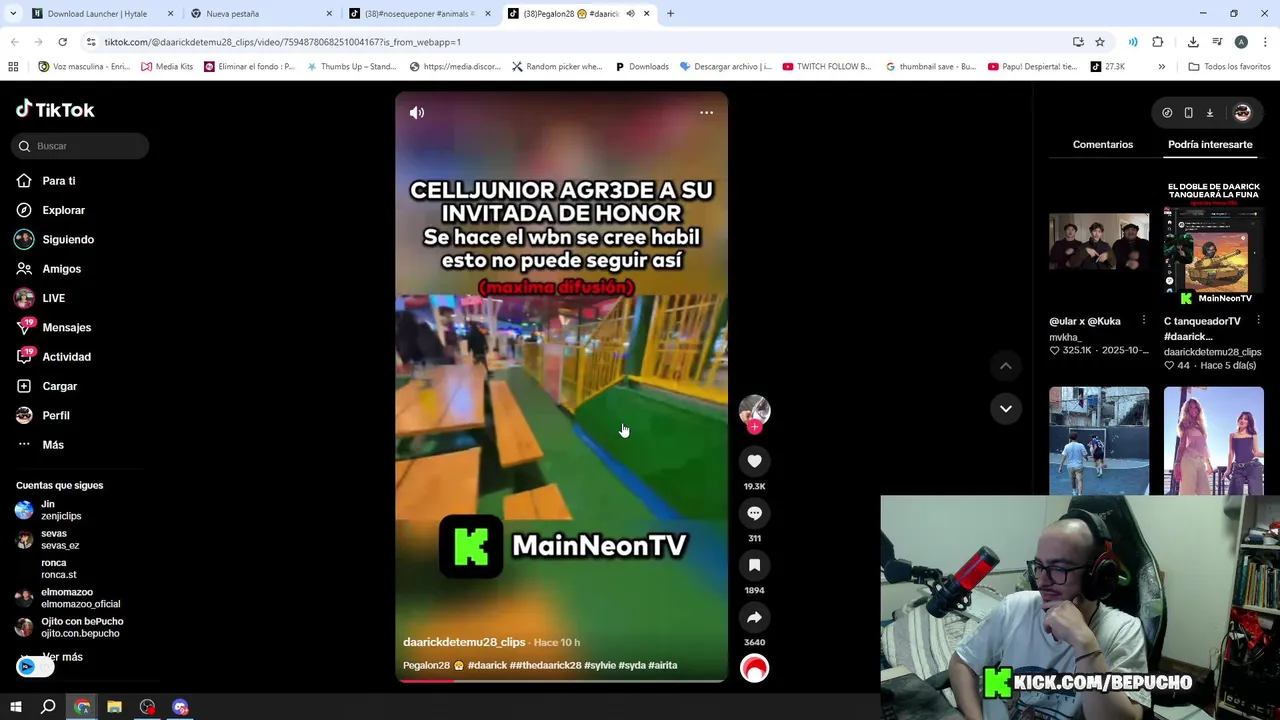
Task: Click #sylvie hashtag in caption
Action: pos(599,665)
